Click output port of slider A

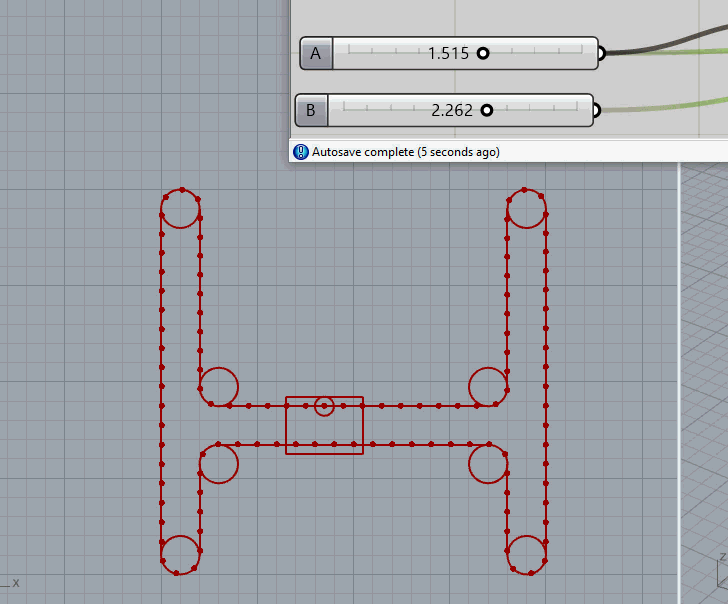coord(599,54)
